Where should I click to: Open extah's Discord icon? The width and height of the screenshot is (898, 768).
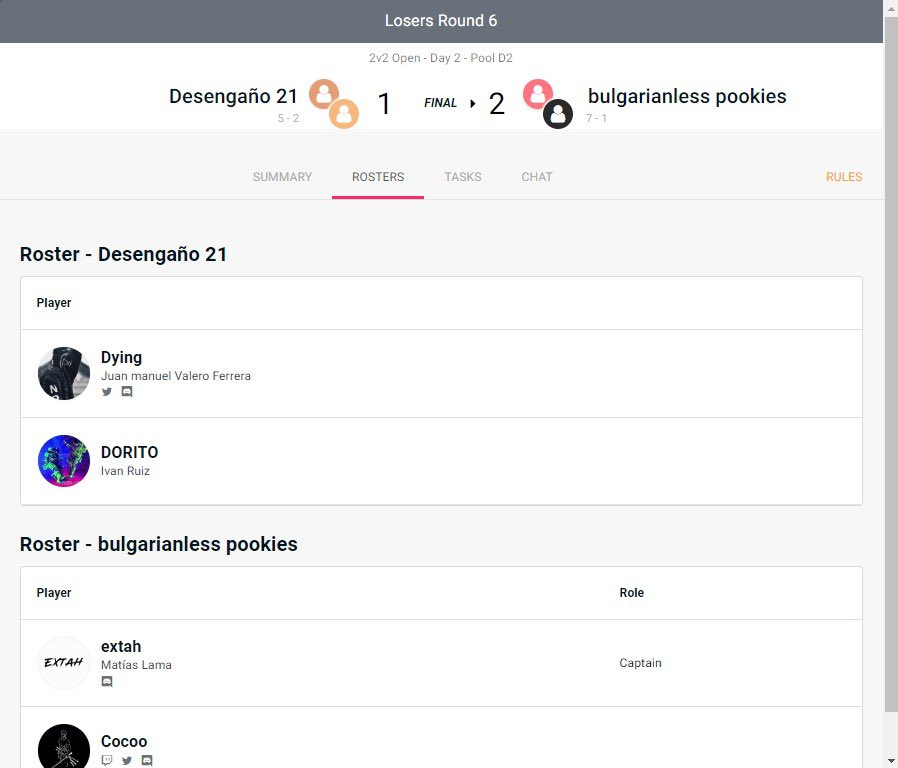pyautogui.click(x=107, y=682)
